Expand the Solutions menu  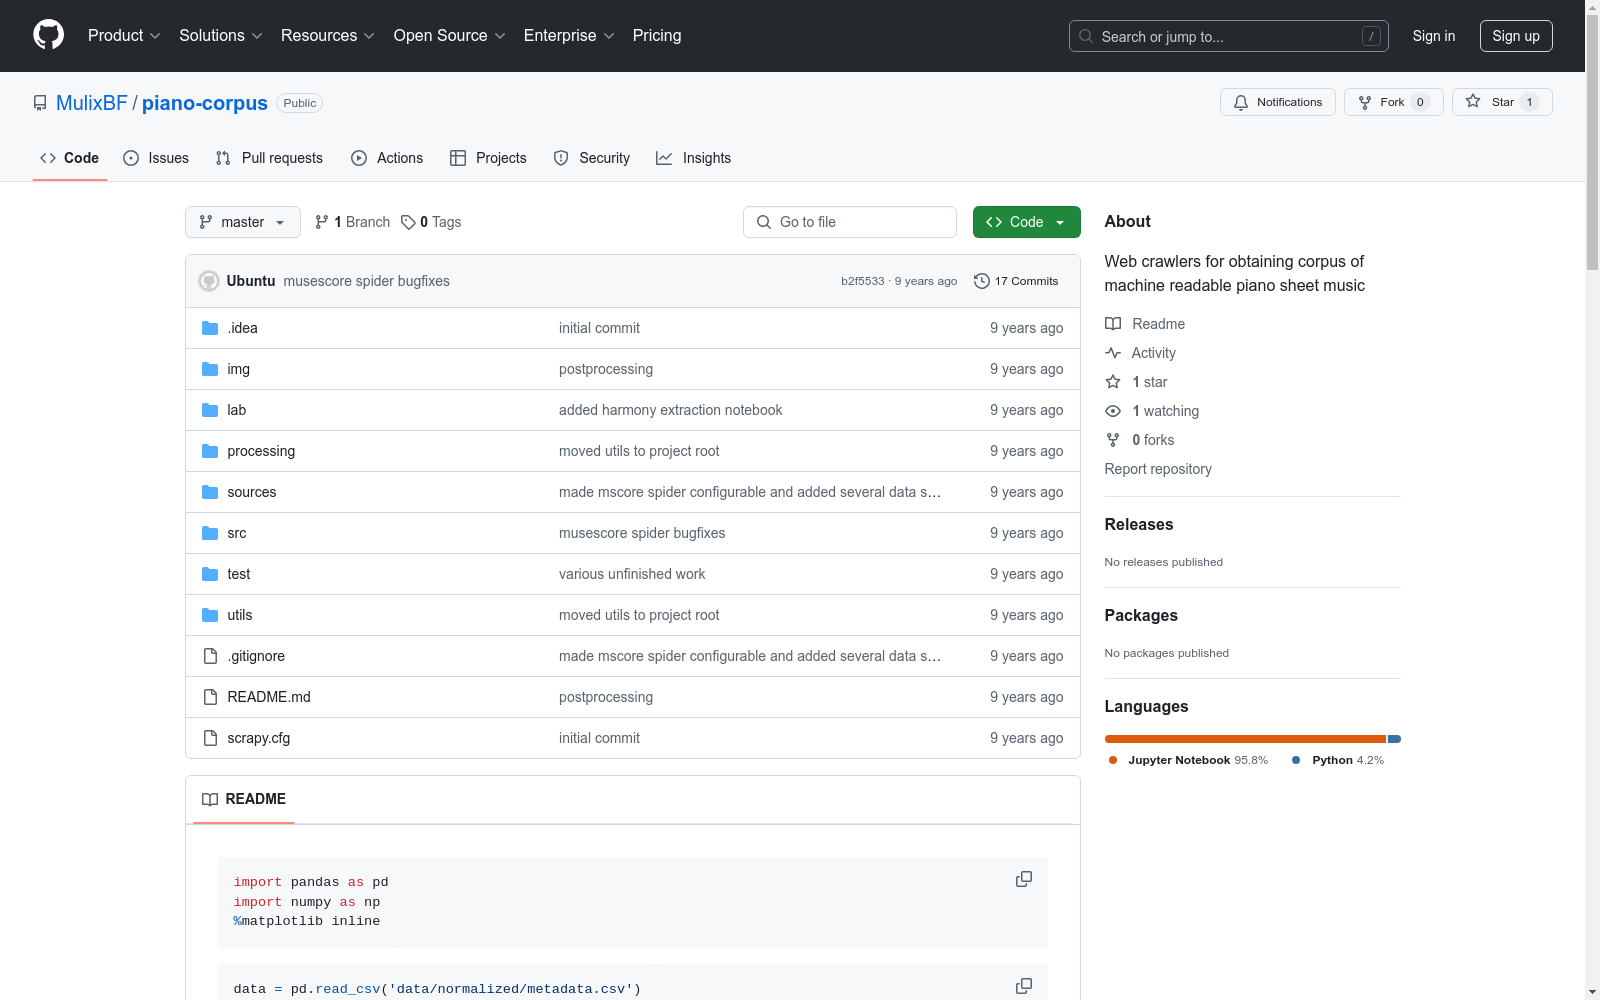(221, 35)
